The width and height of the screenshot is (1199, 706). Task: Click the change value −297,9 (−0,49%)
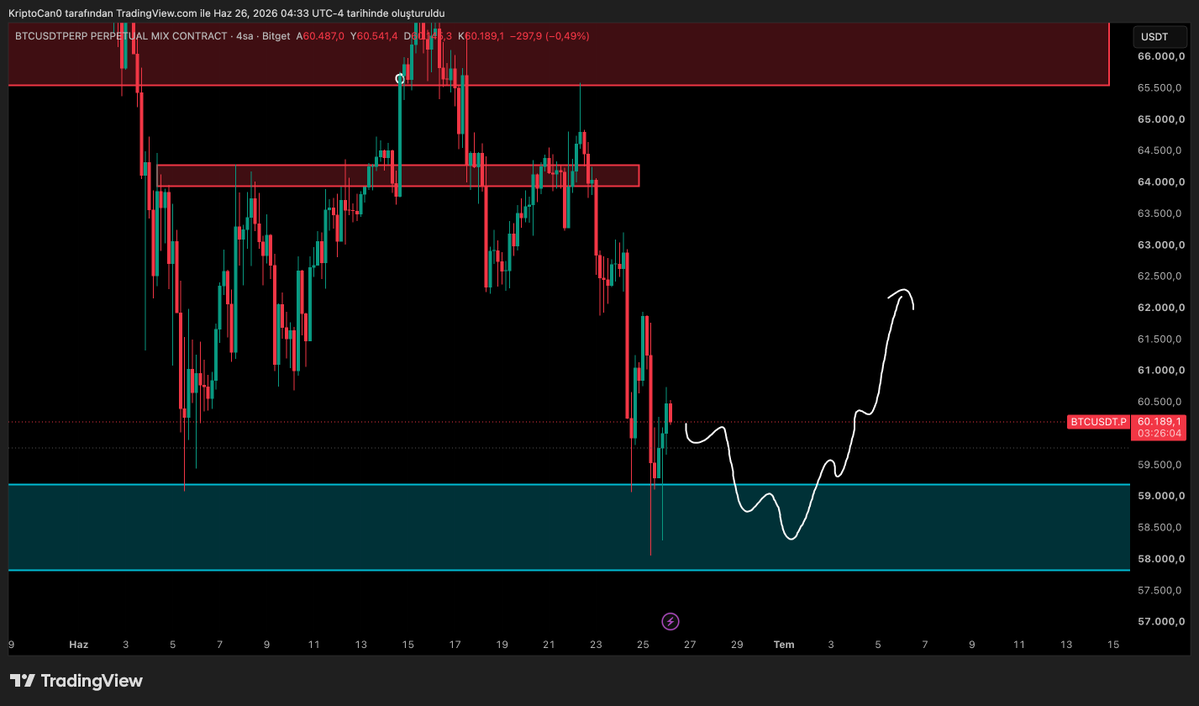point(549,36)
